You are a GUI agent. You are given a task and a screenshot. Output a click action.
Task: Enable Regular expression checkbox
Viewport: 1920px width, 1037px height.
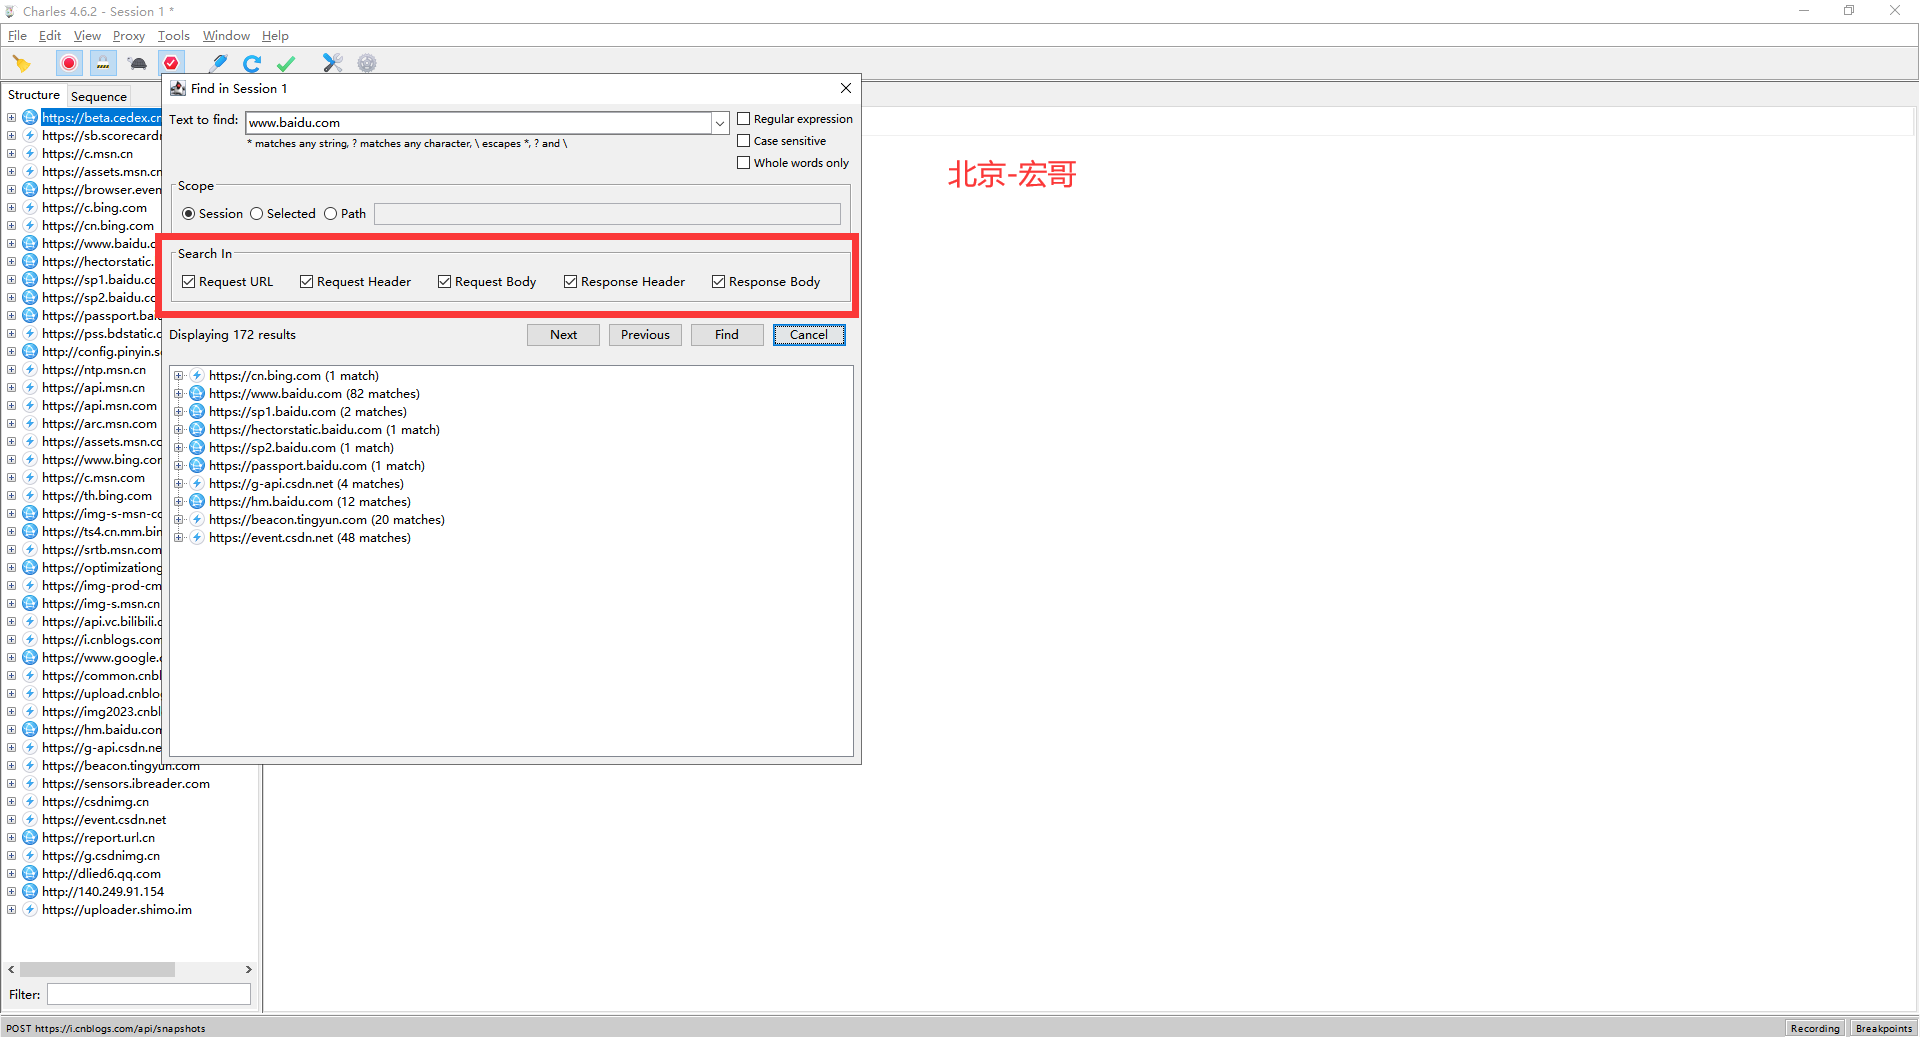(x=743, y=119)
